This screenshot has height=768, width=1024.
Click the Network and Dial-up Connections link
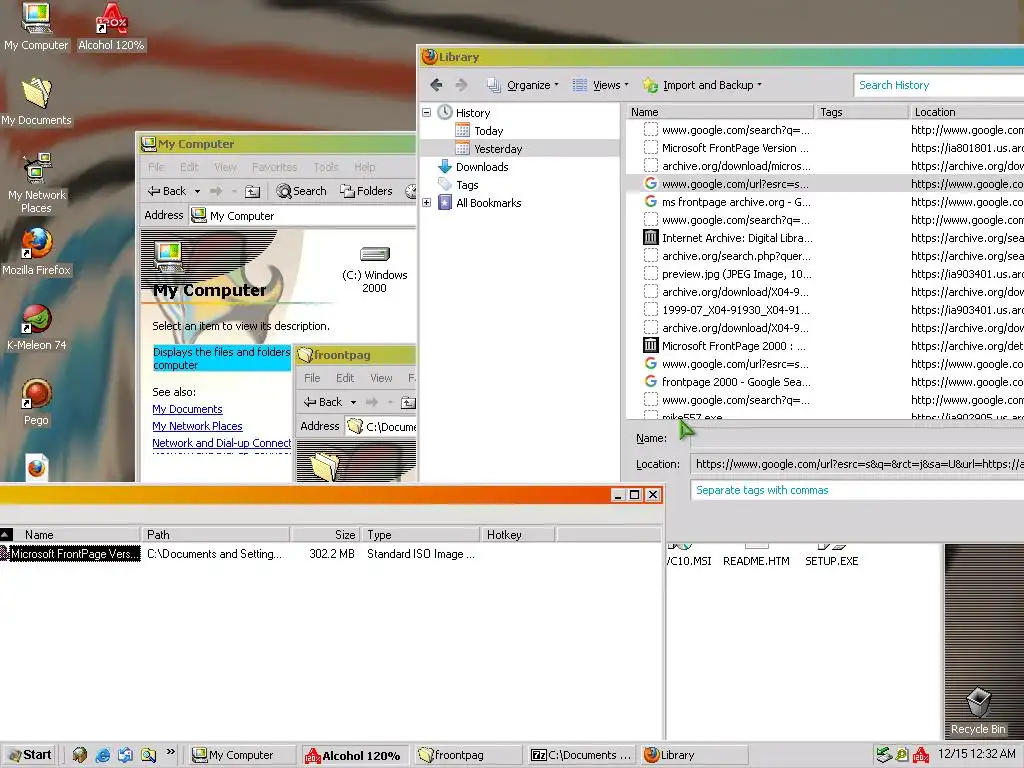pyautogui.click(x=221, y=443)
